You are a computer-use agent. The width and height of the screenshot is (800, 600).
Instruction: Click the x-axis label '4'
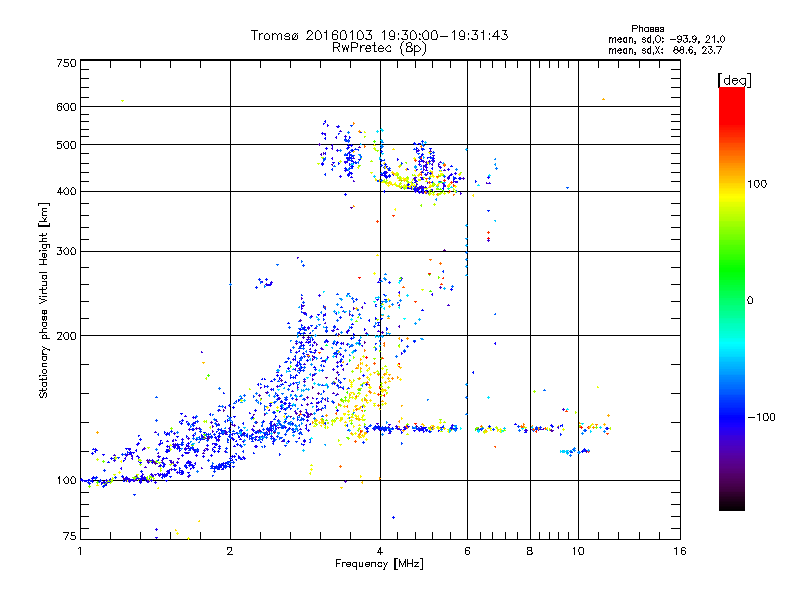(380, 551)
